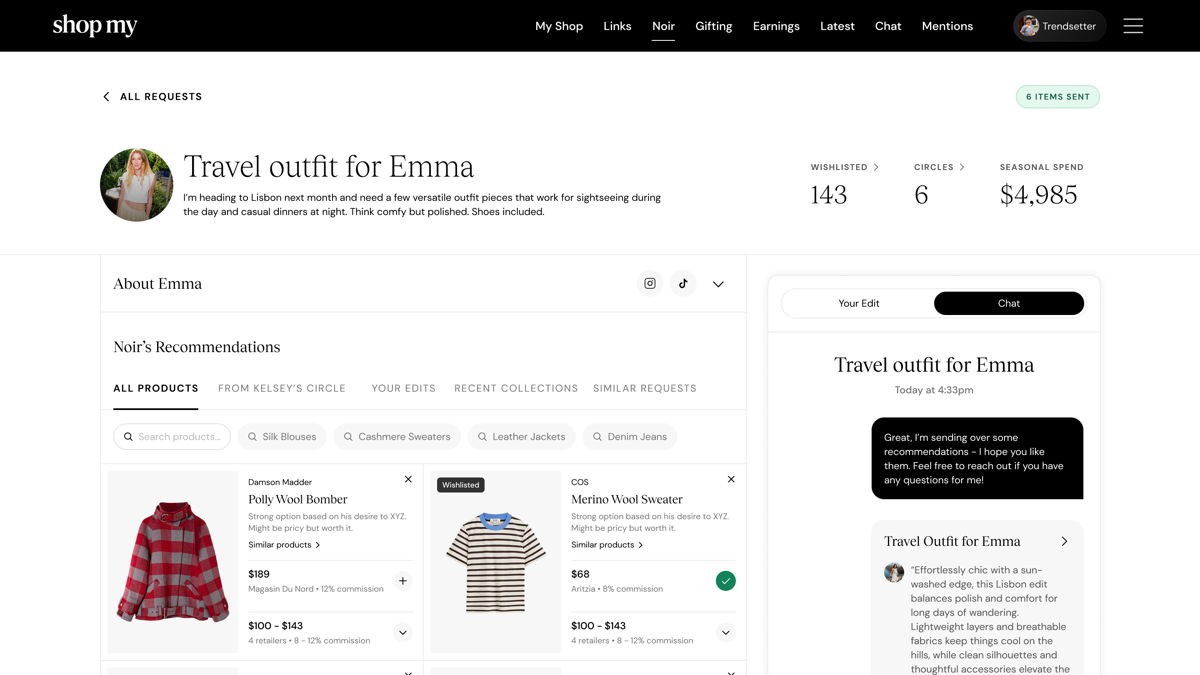Go back to All Requests
Image resolution: width=1200 pixels, height=675 pixels.
click(x=152, y=97)
